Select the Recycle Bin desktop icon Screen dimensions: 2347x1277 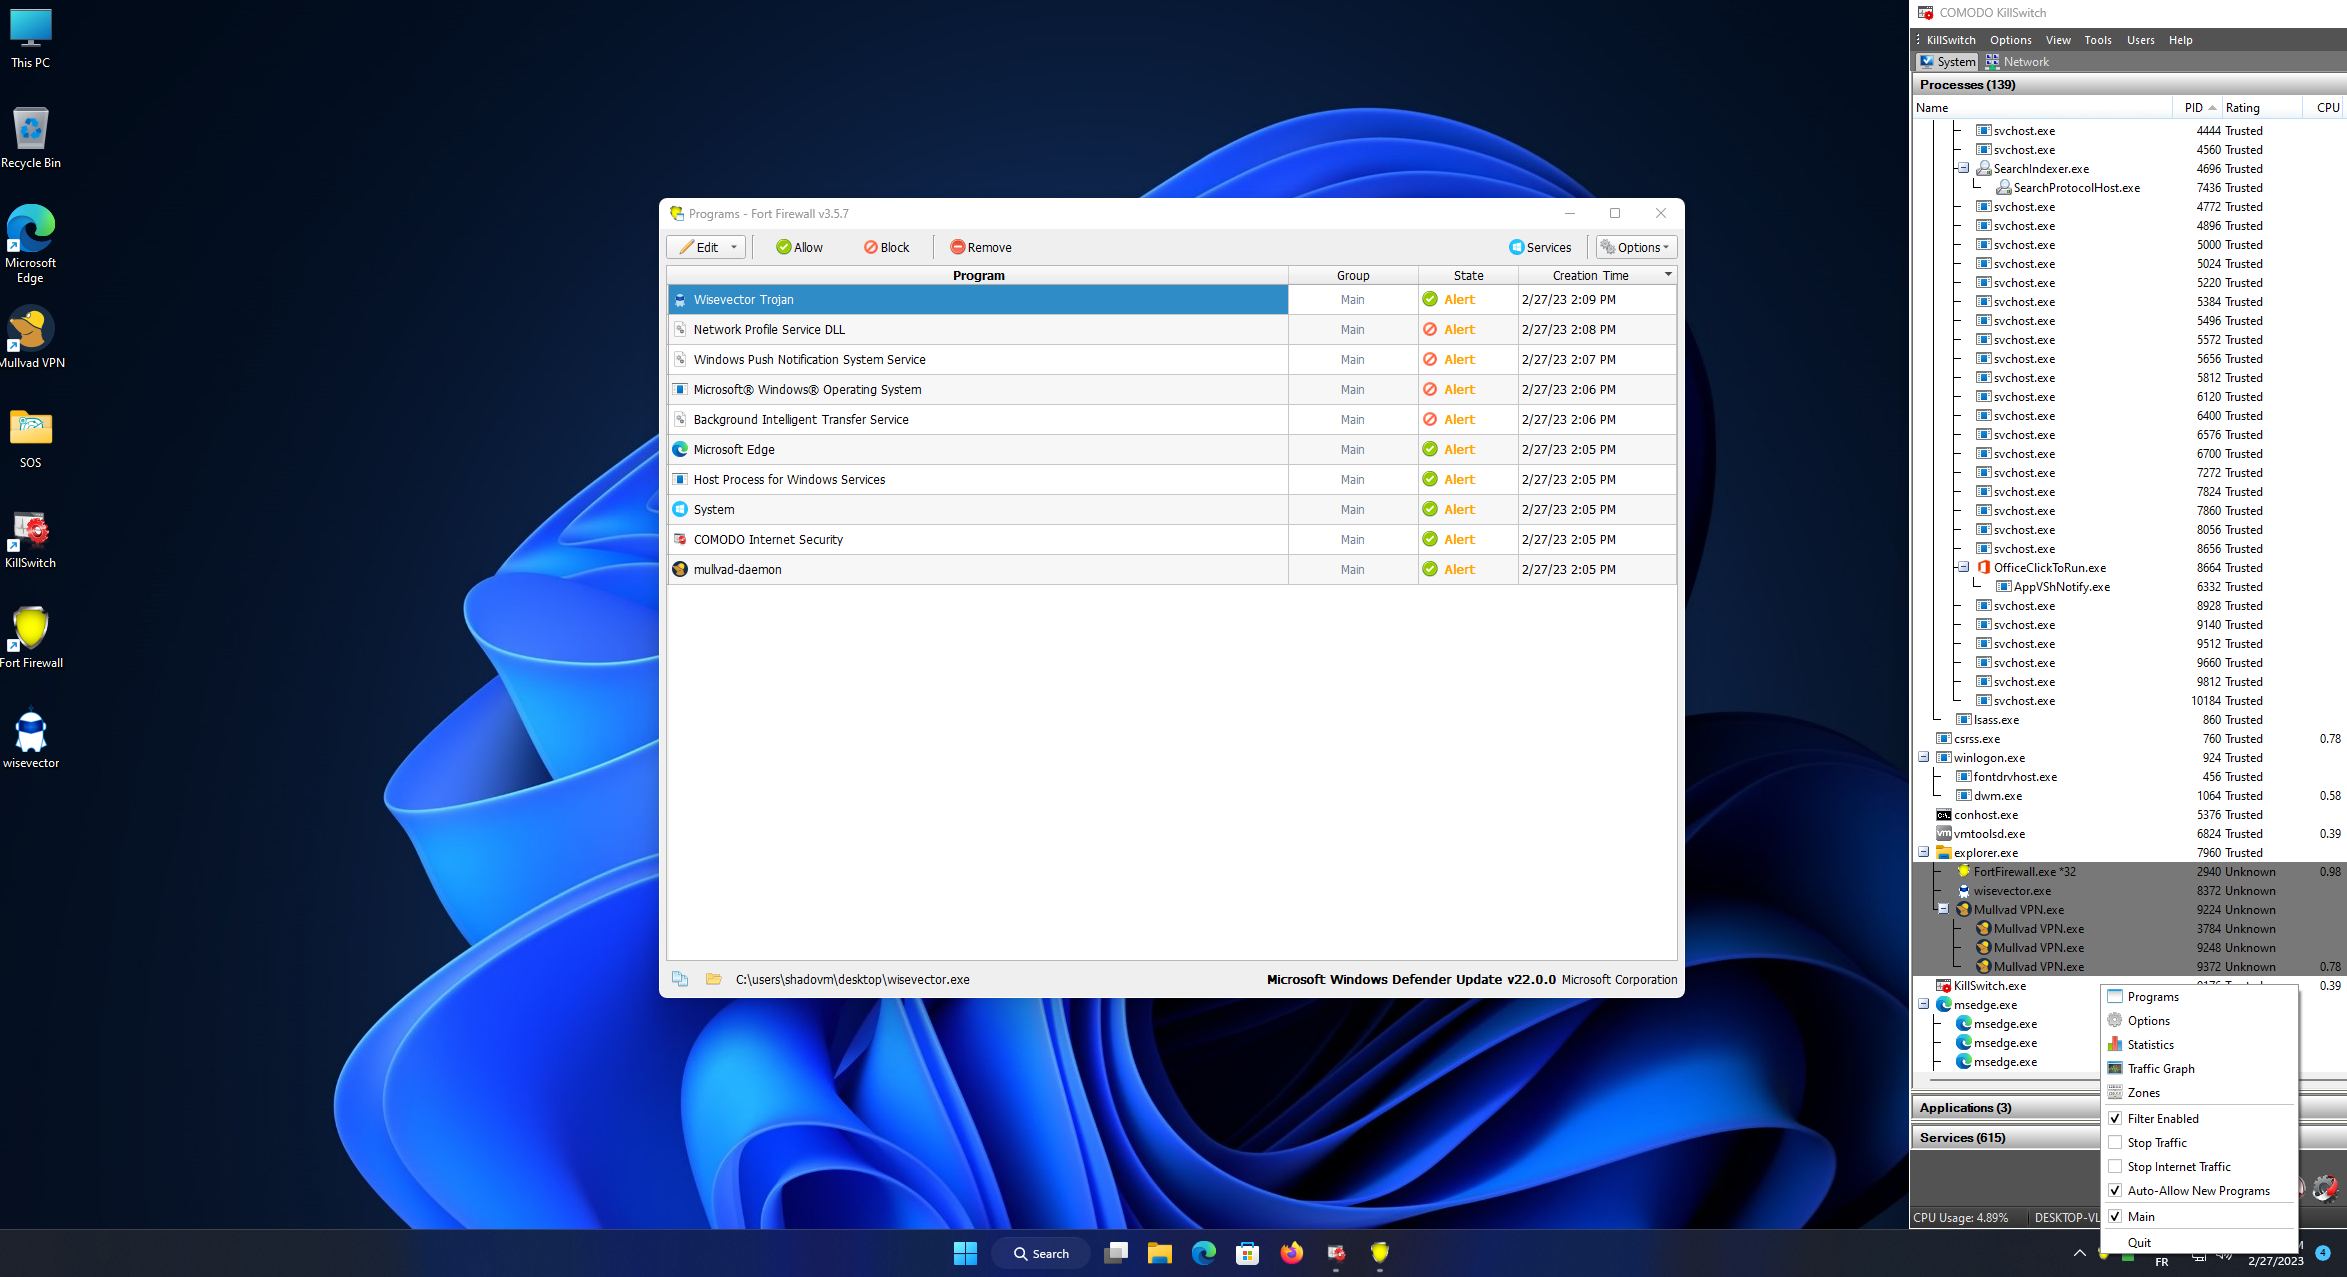point(31,137)
